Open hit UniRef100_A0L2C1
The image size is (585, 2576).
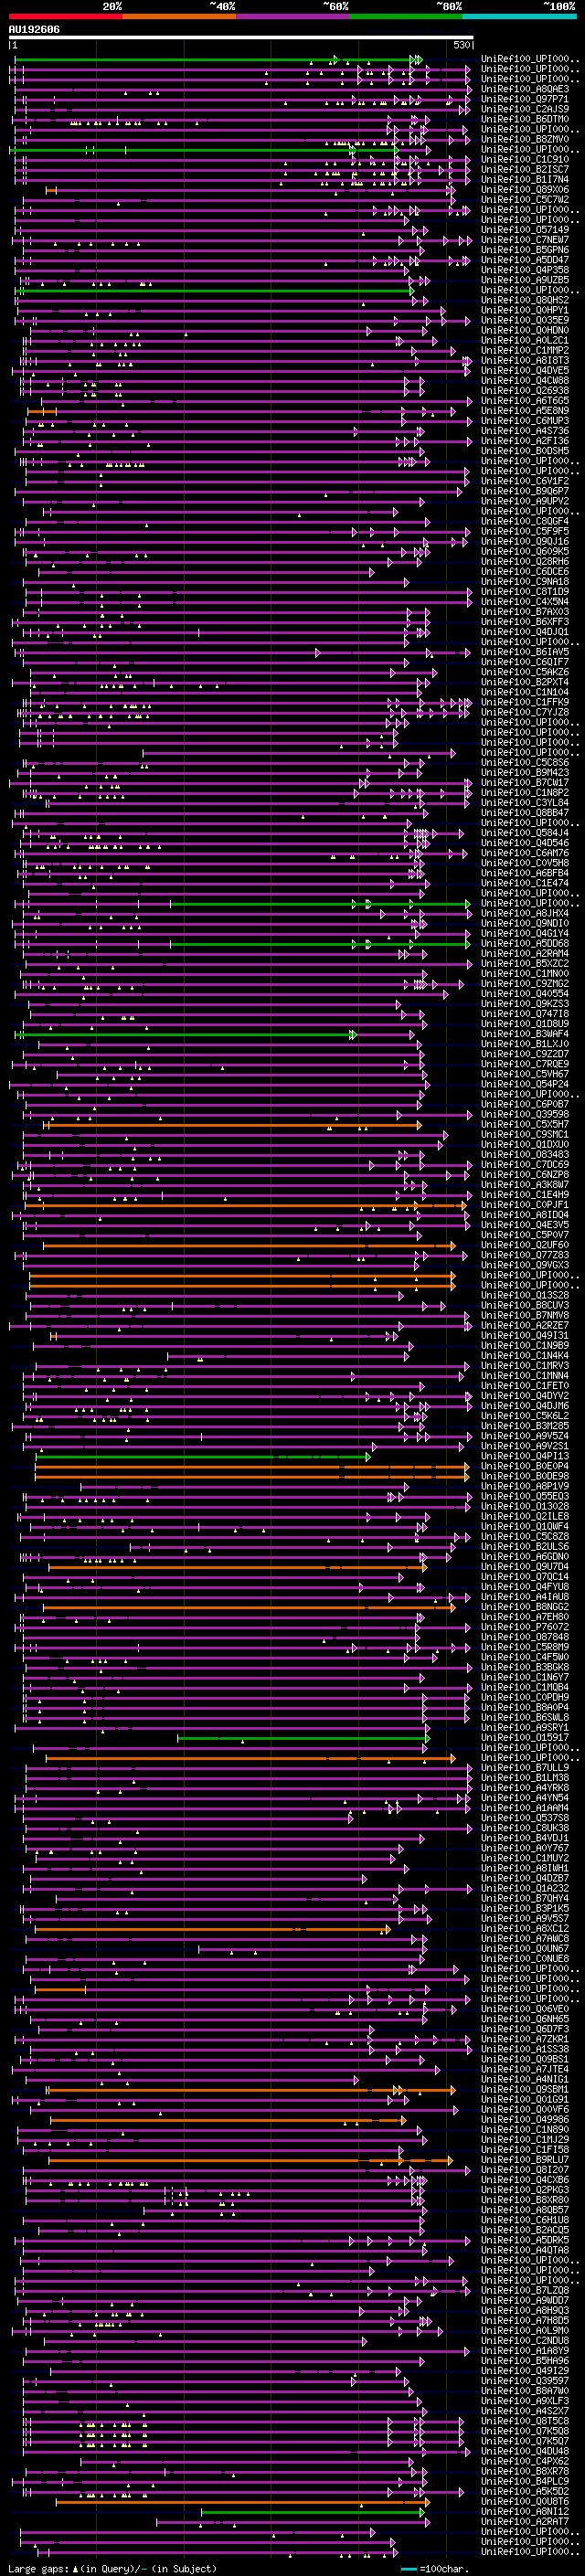click(x=525, y=340)
